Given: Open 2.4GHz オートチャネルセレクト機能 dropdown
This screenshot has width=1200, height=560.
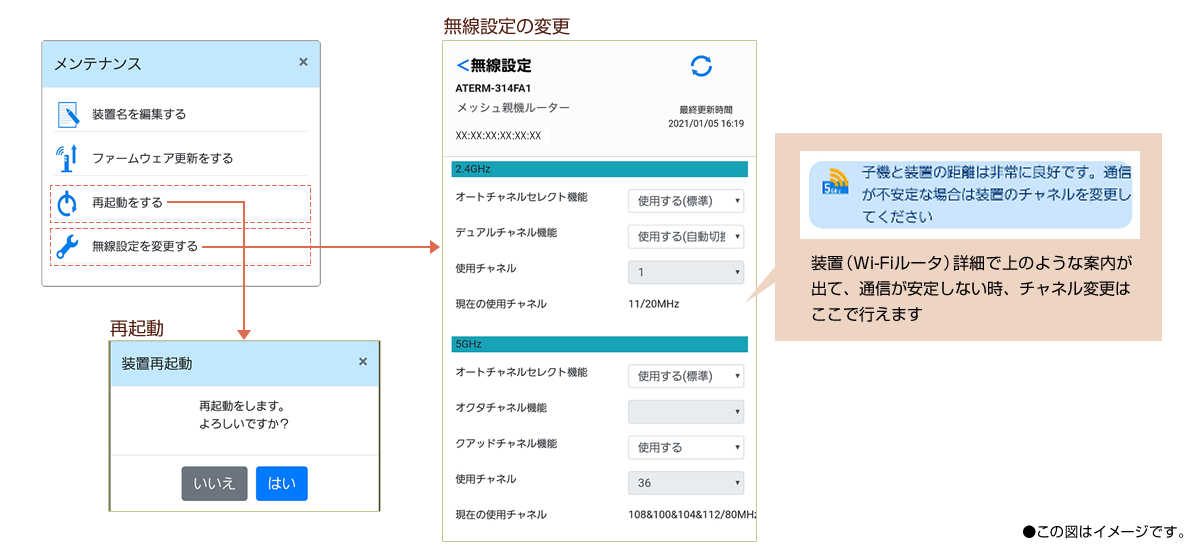Looking at the screenshot, I should pyautogui.click(x=686, y=201).
